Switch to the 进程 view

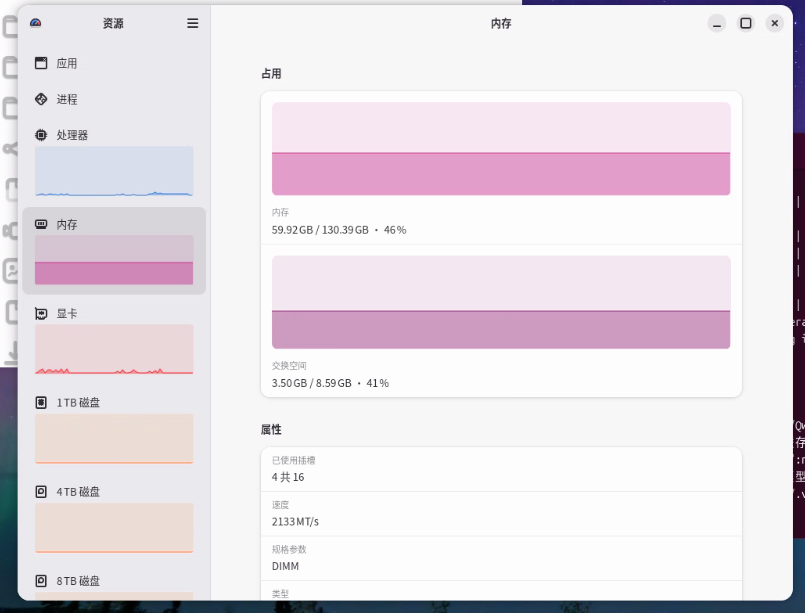tap(114, 99)
